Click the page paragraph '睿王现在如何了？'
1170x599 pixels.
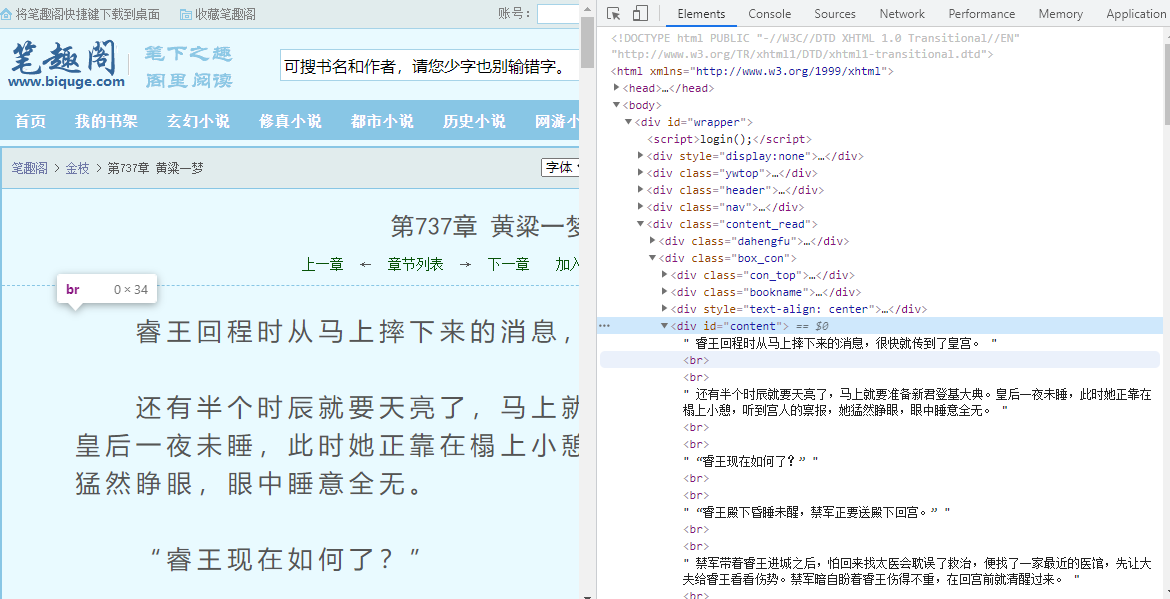287,557
